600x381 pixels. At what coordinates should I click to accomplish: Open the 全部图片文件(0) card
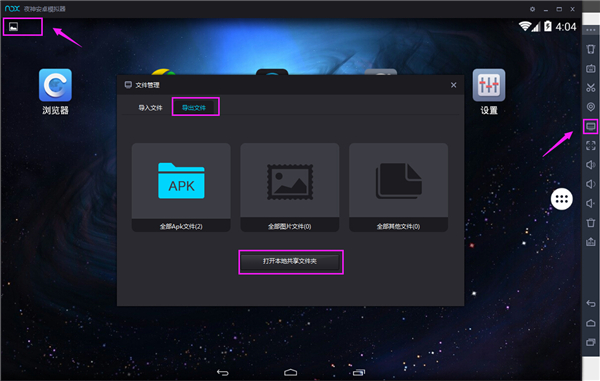click(x=290, y=187)
